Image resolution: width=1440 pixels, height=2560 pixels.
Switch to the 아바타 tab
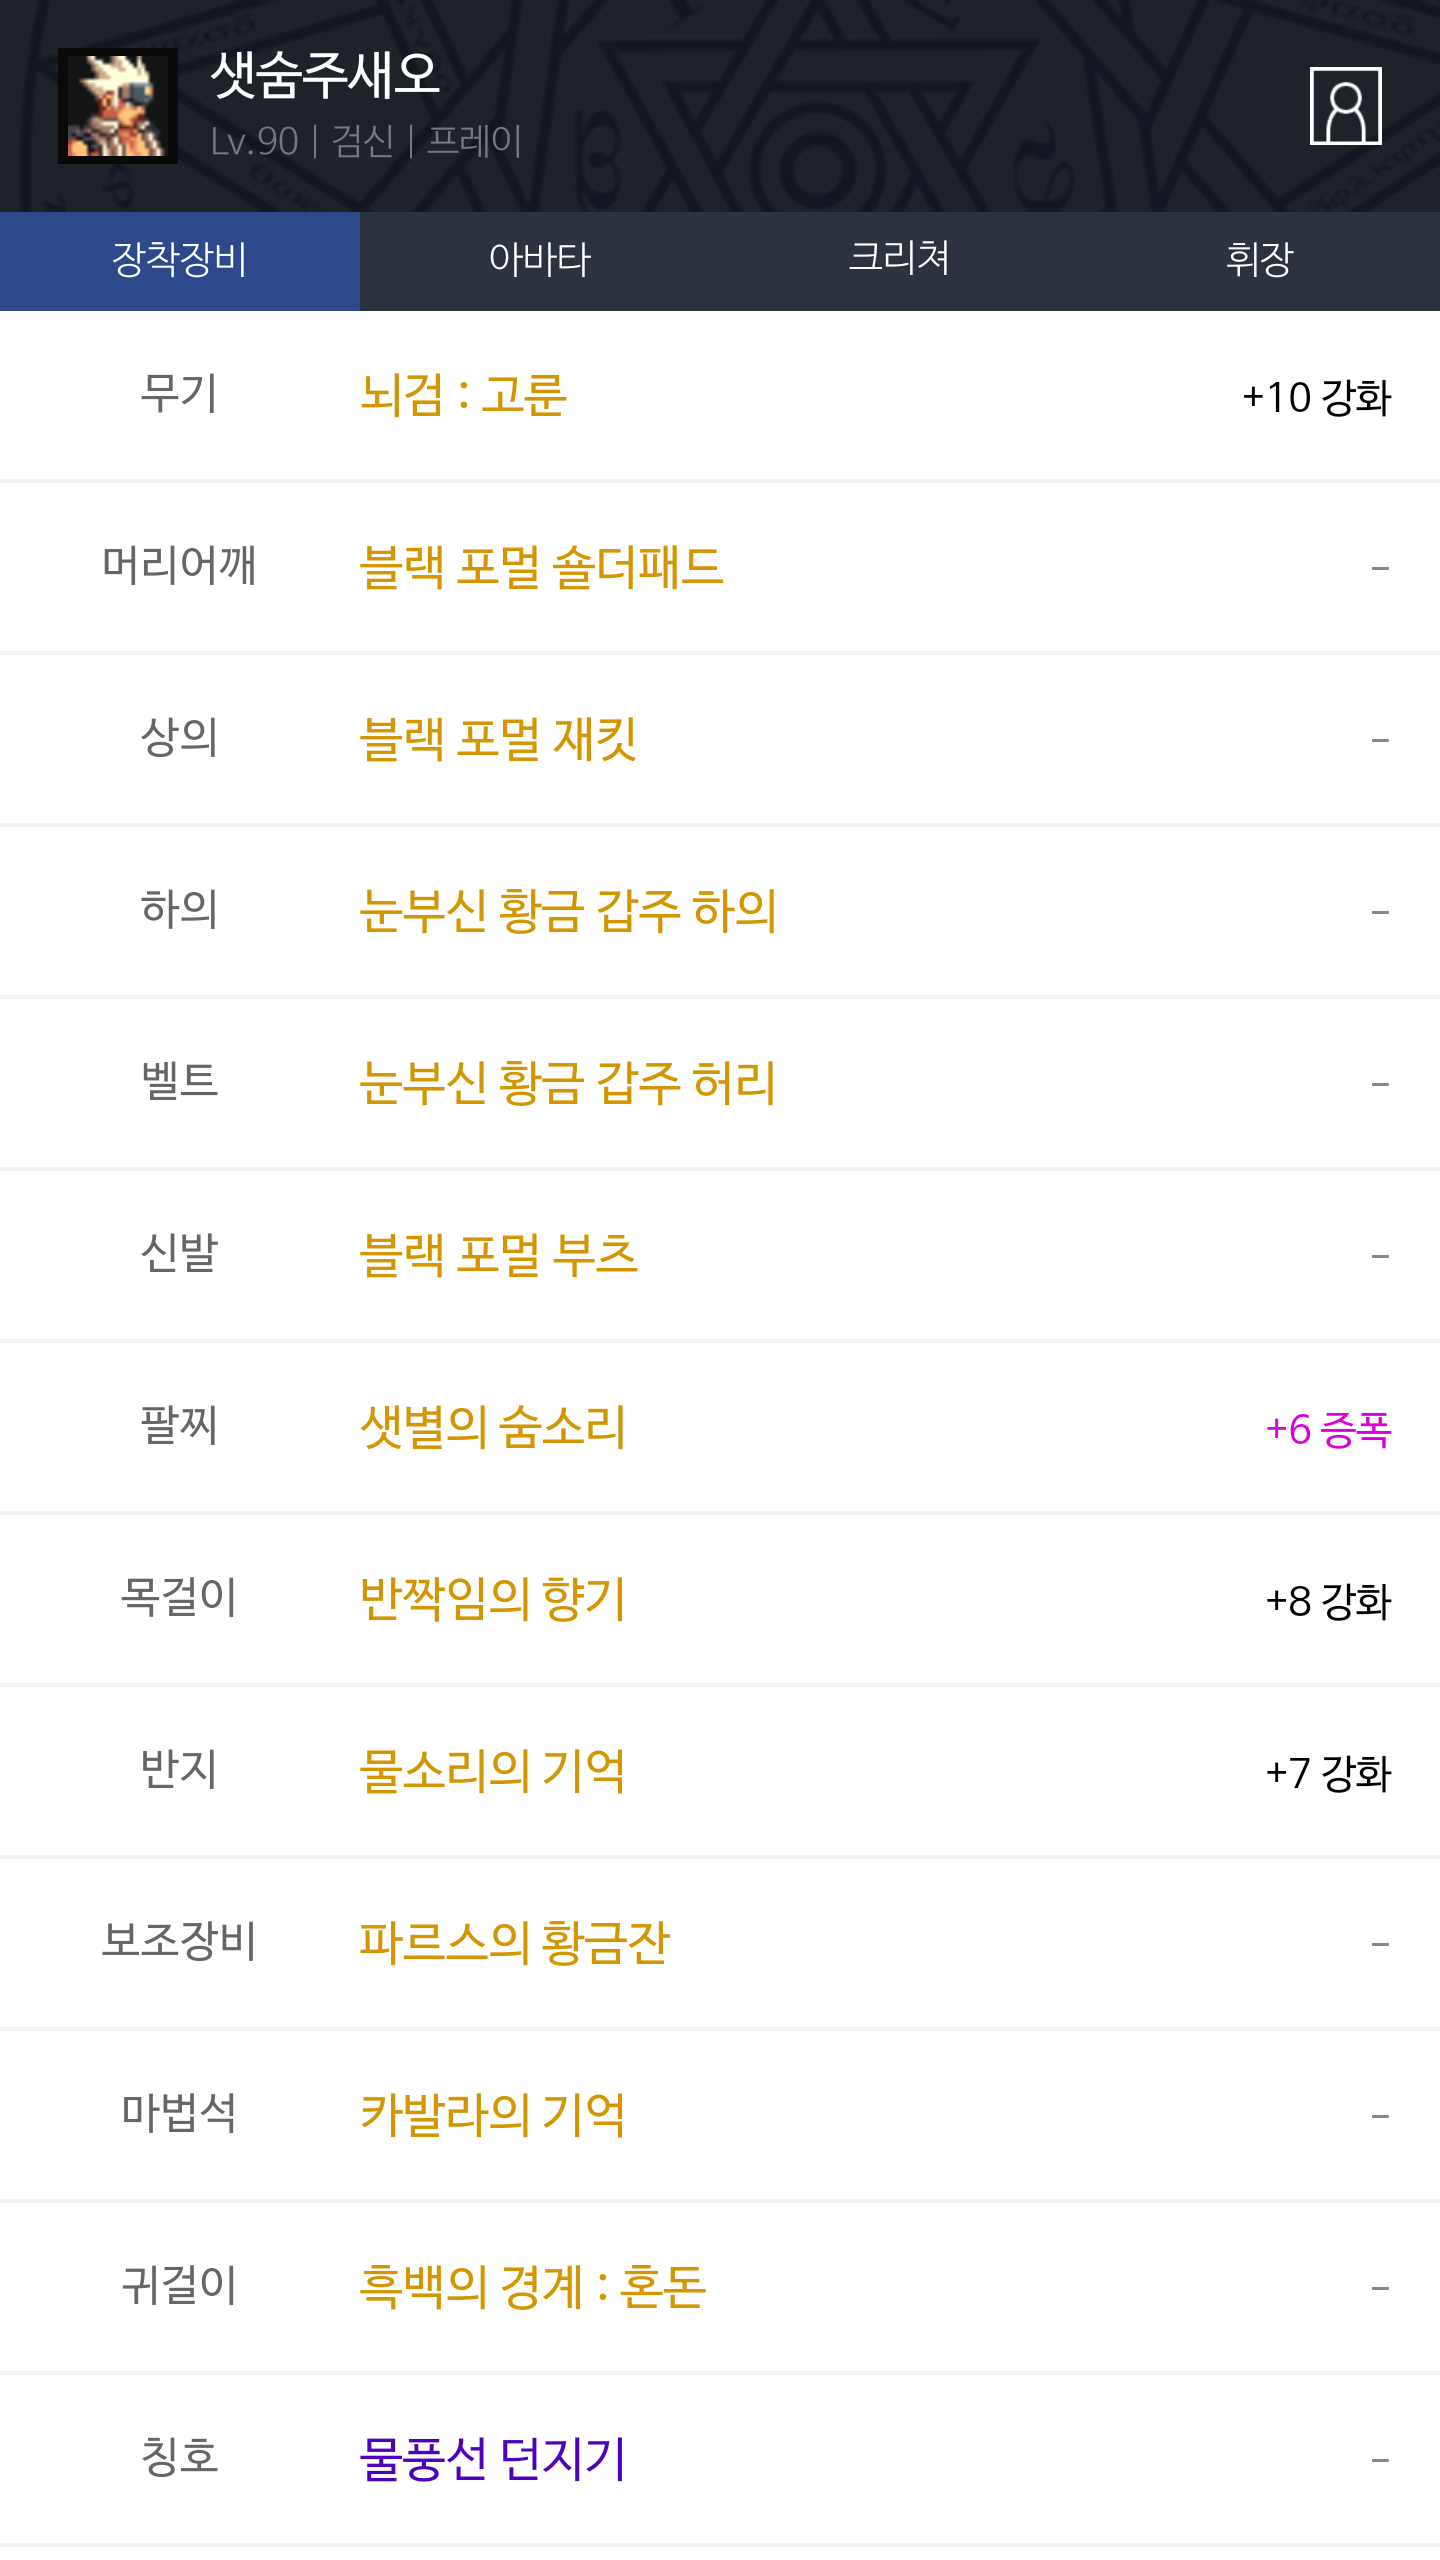(540, 260)
